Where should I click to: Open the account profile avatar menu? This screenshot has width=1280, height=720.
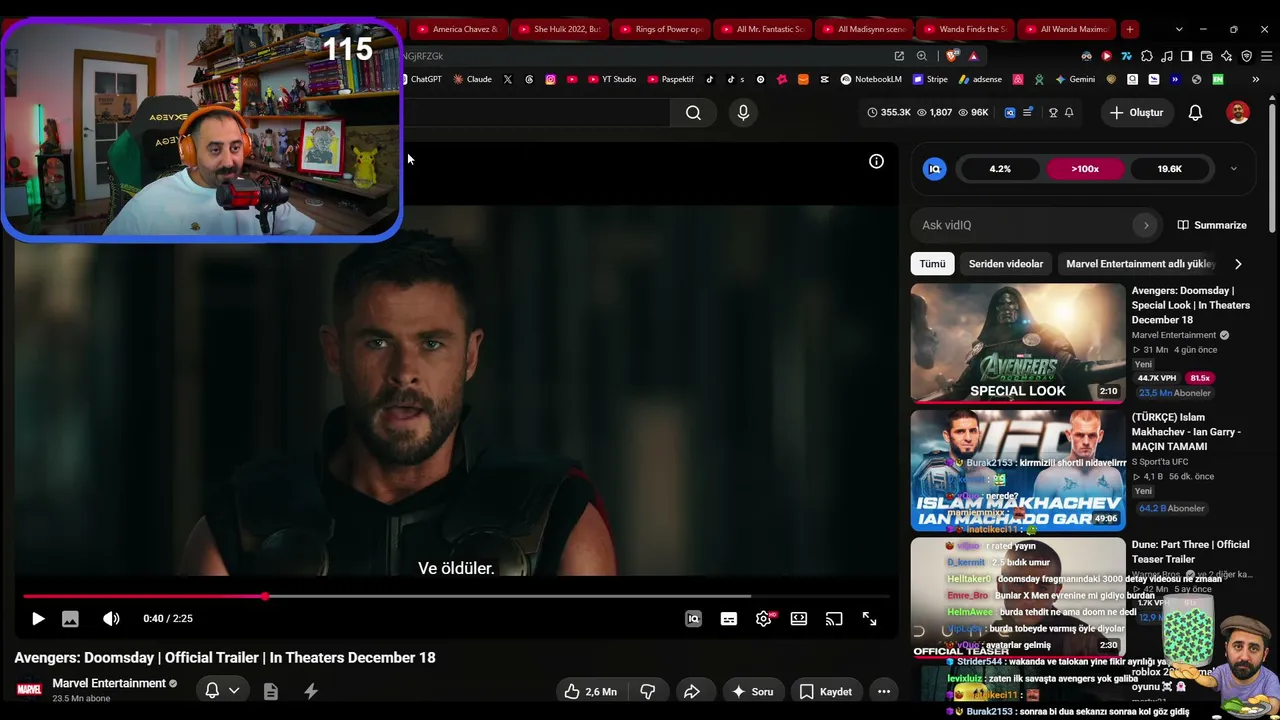pyautogui.click(x=1238, y=113)
